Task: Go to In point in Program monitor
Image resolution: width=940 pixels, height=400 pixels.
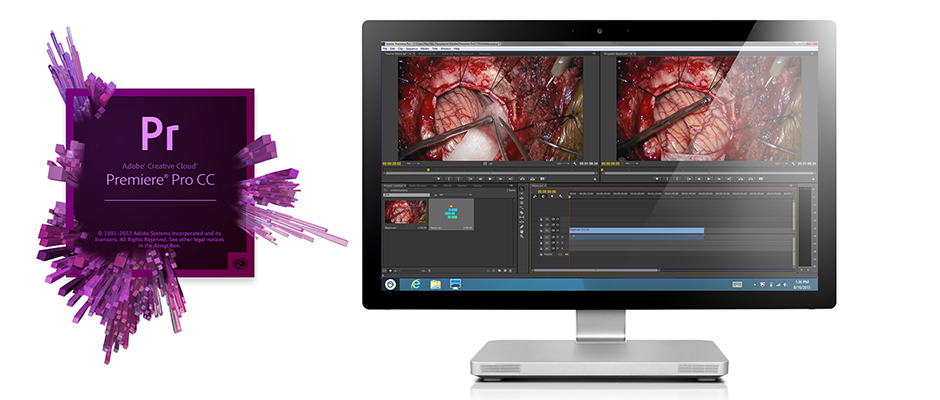Action: coord(689,179)
